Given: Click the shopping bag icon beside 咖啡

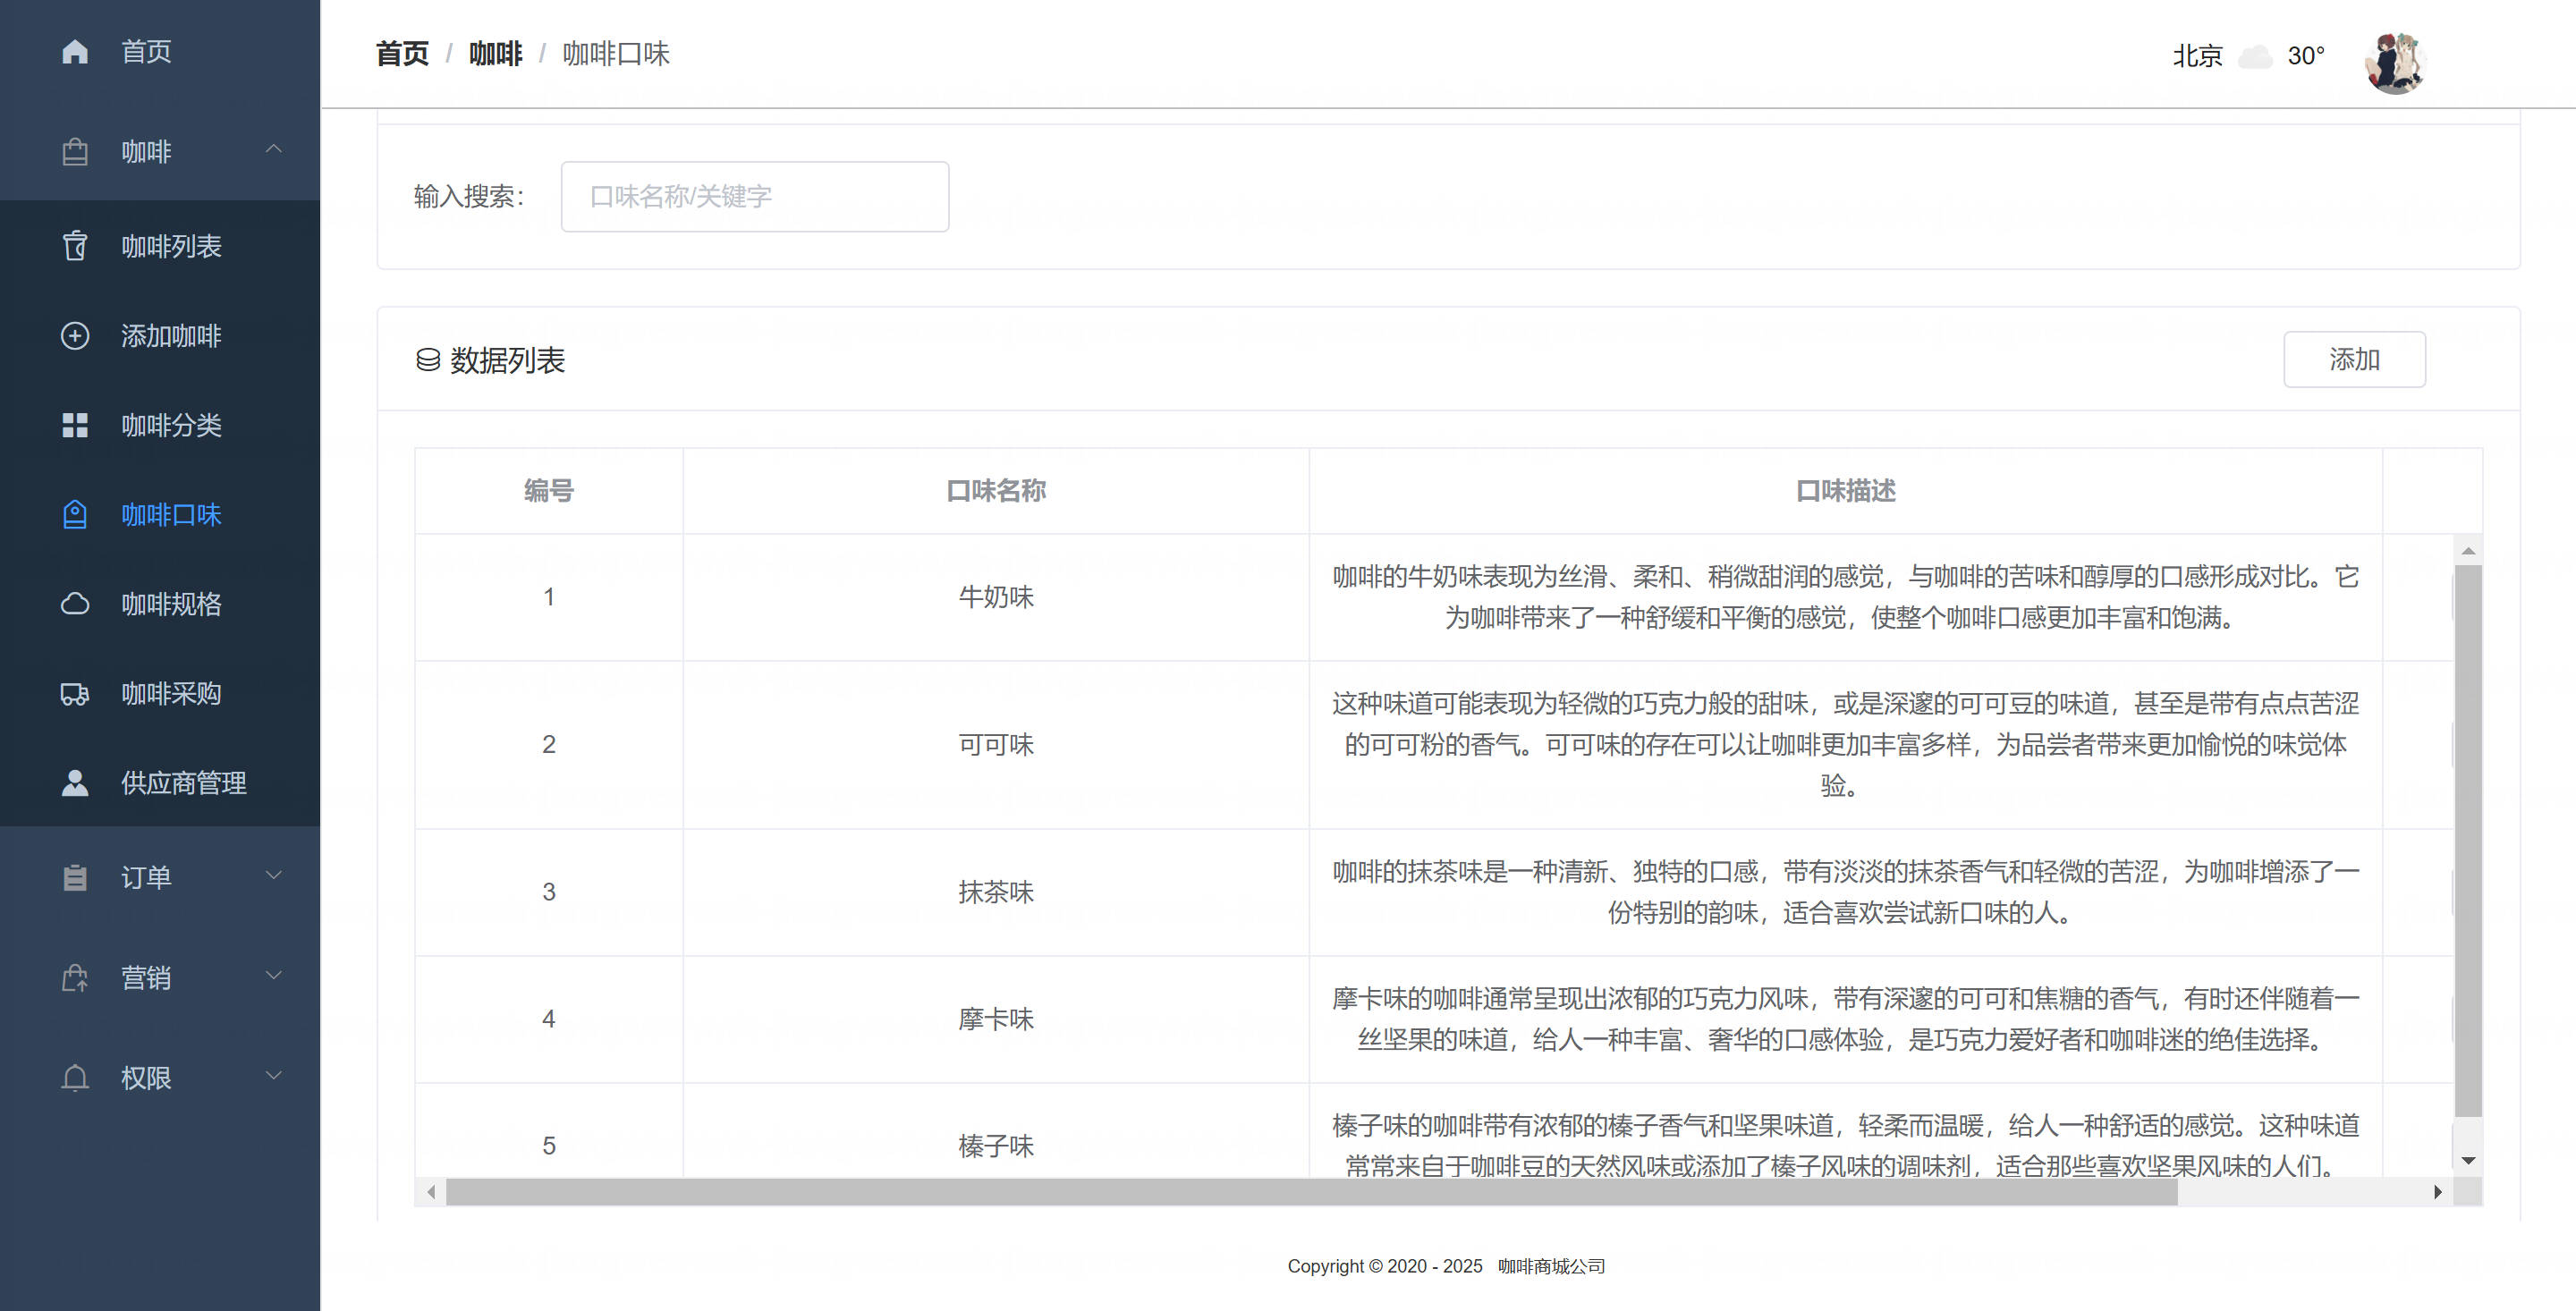Looking at the screenshot, I should [x=75, y=152].
